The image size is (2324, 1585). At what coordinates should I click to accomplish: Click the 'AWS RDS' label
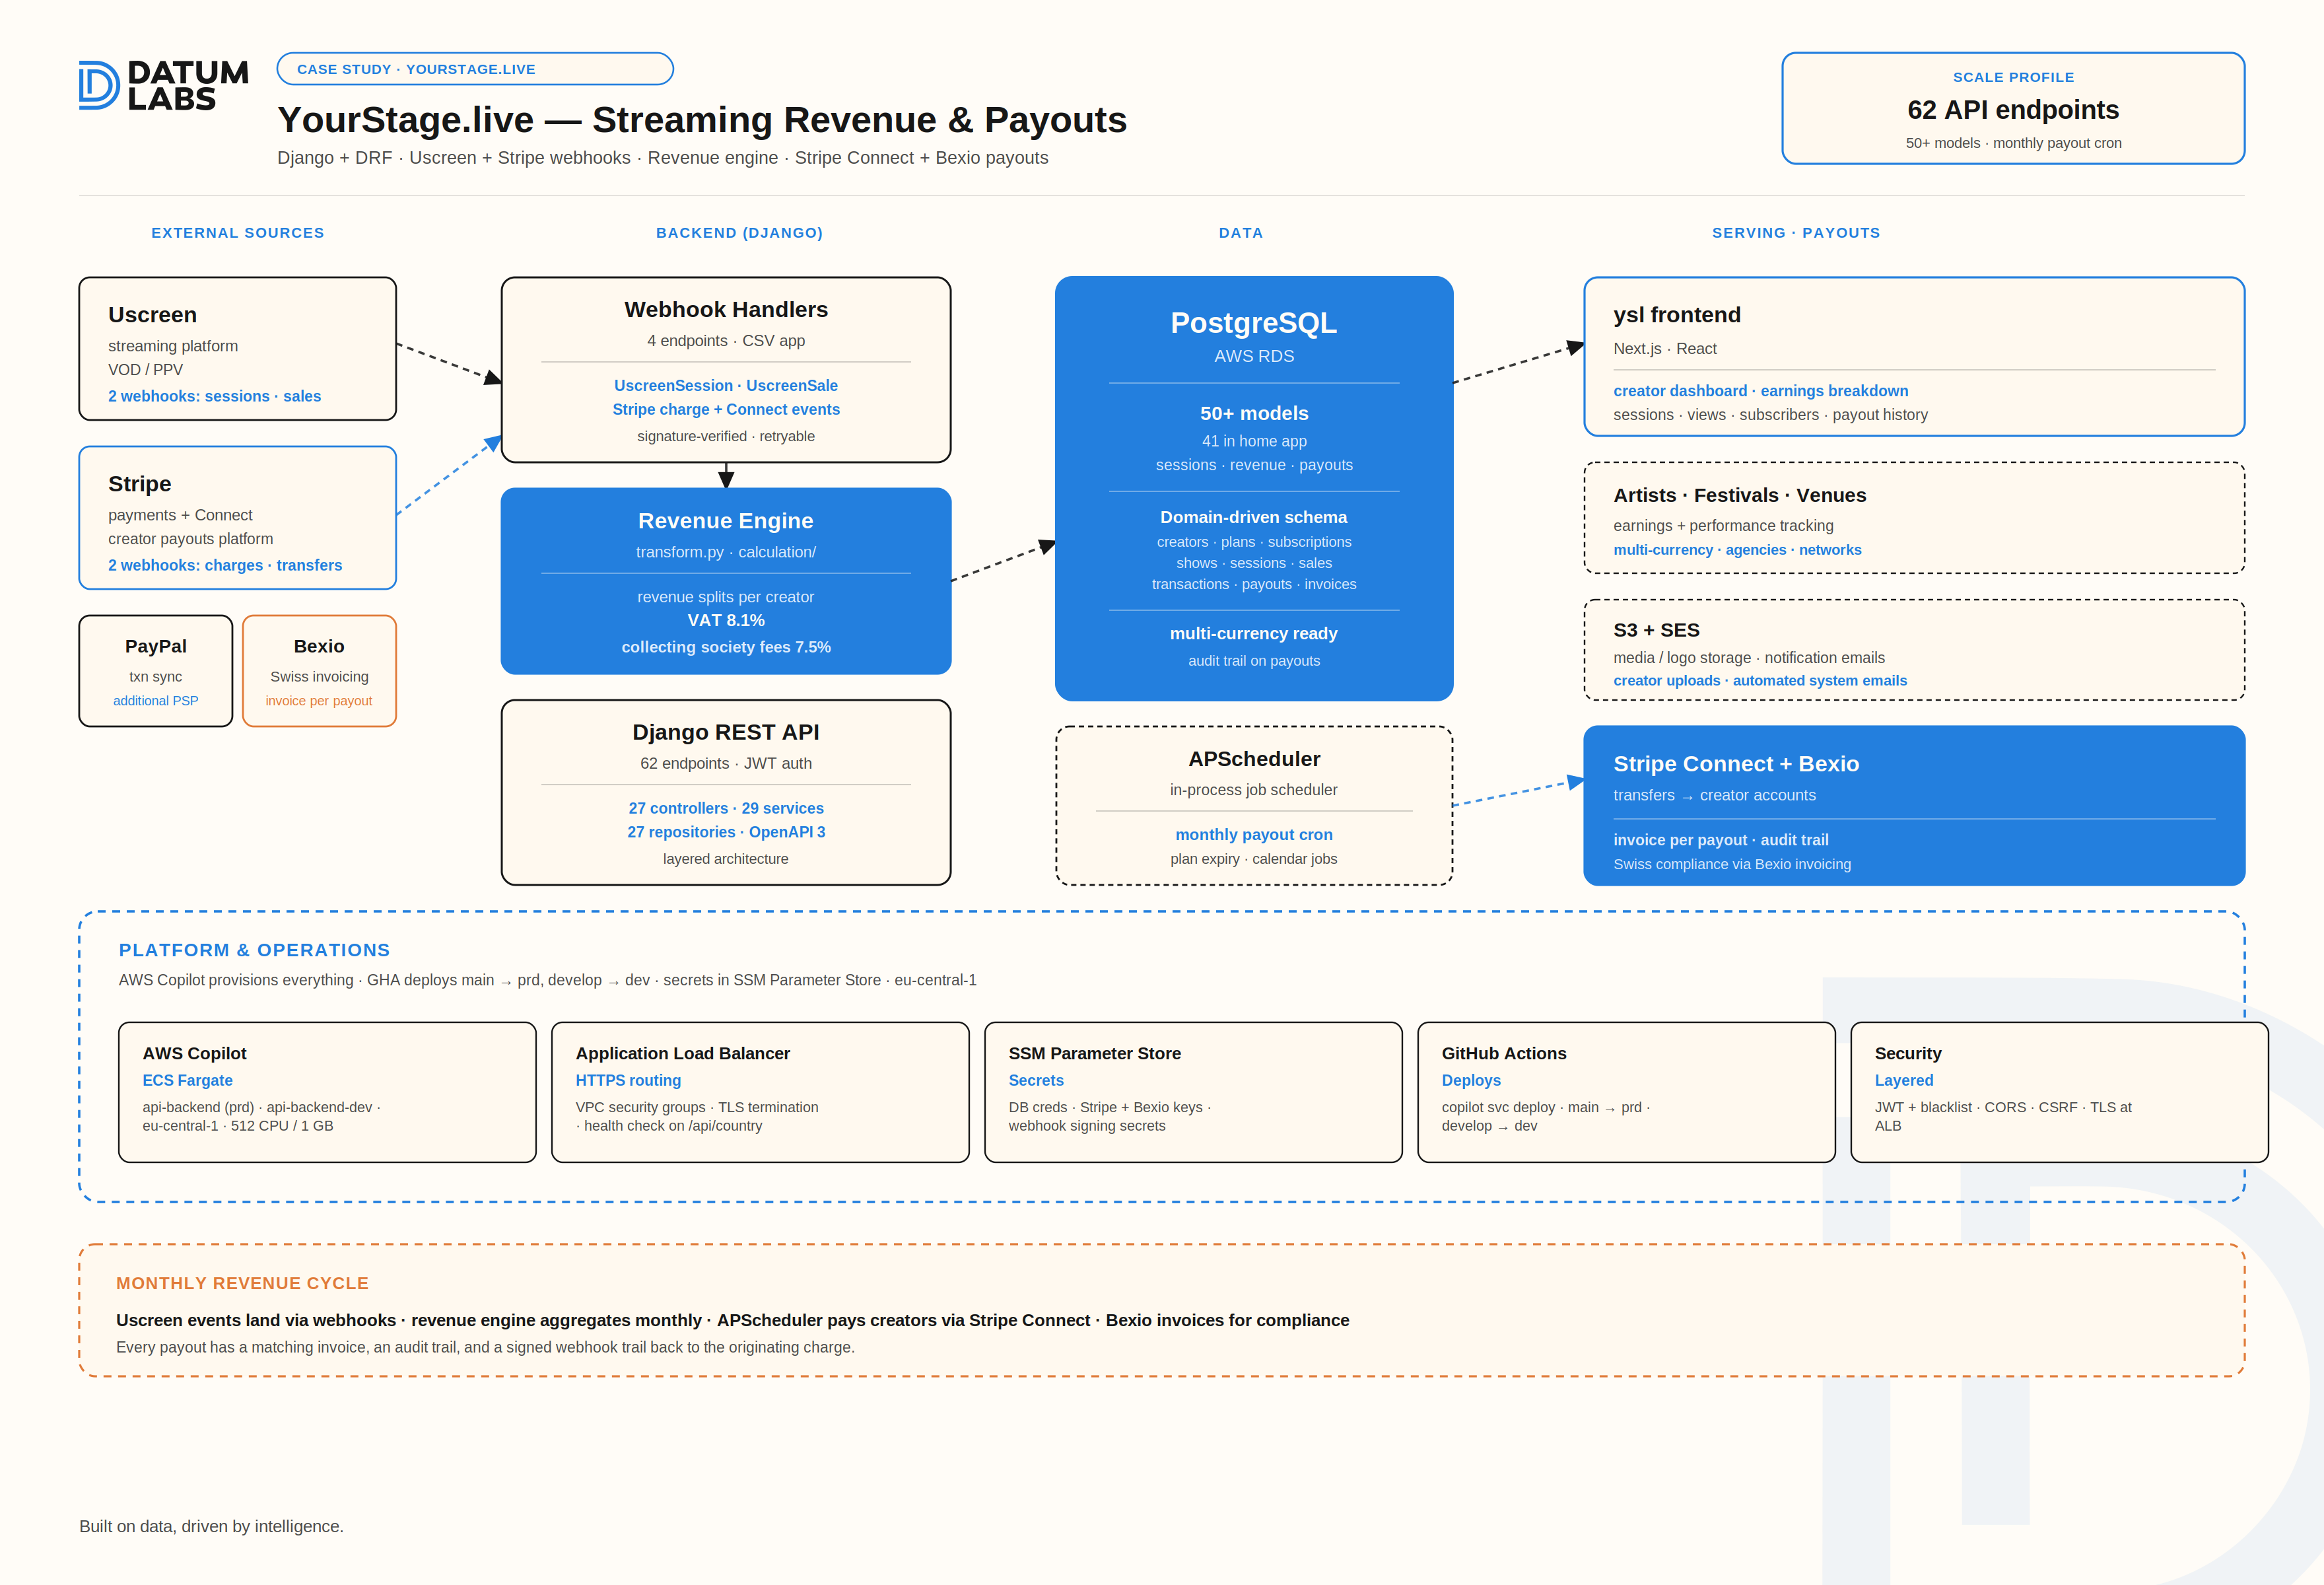tap(1254, 356)
